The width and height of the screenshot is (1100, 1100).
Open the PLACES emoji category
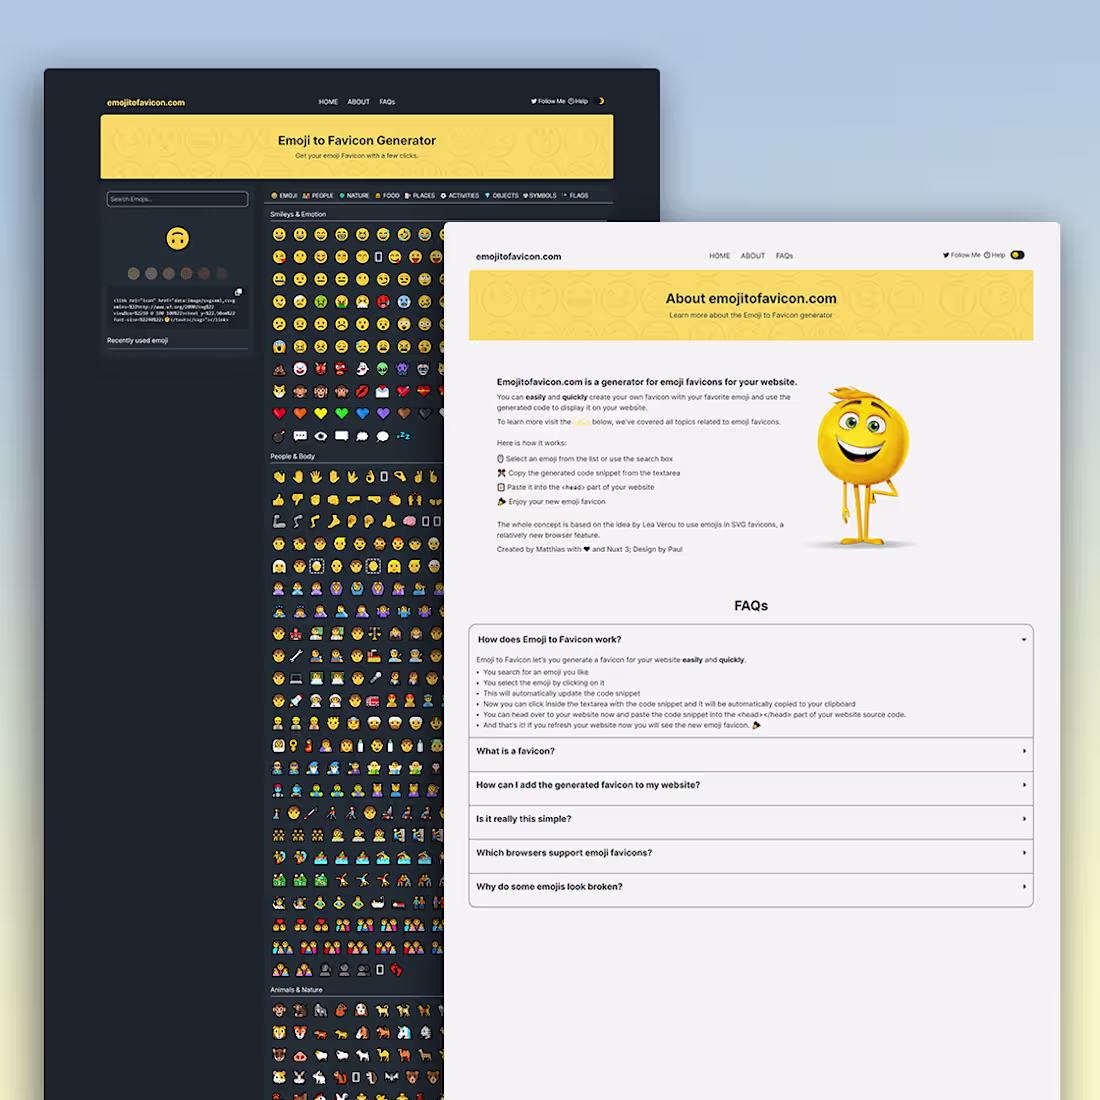tap(408, 196)
